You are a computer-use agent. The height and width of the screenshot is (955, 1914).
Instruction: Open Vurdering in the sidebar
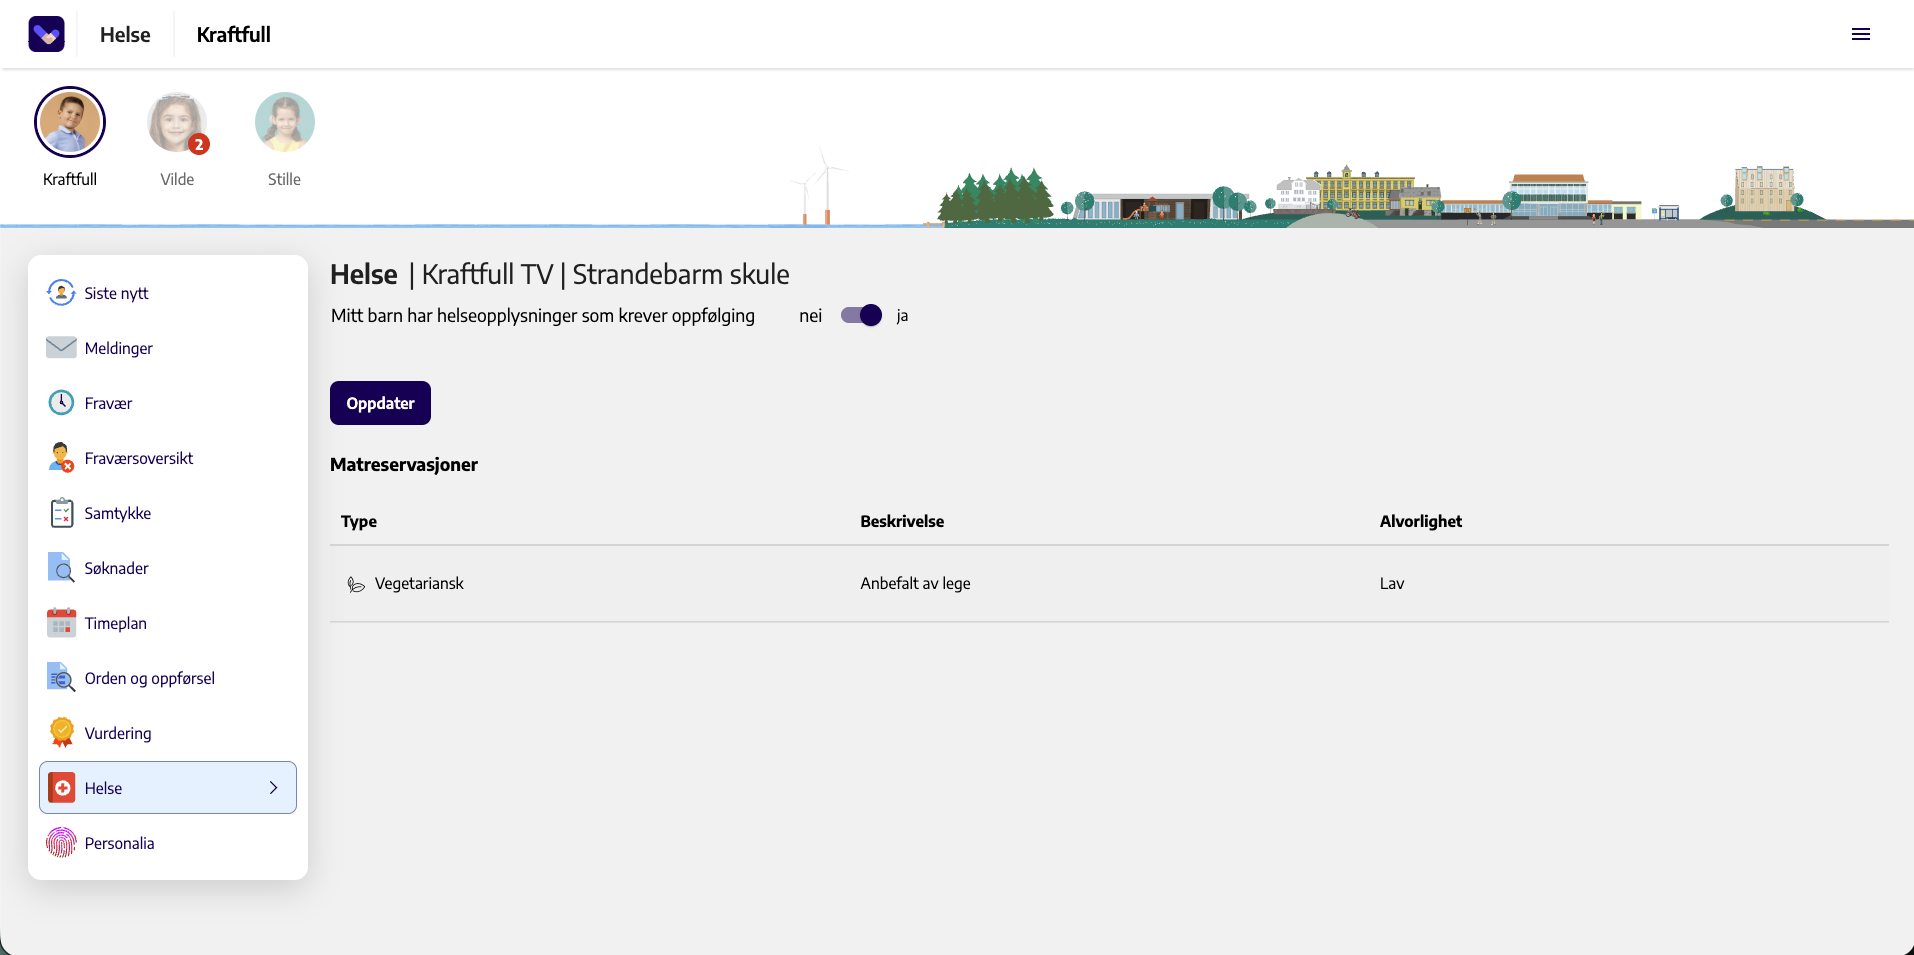coord(168,733)
